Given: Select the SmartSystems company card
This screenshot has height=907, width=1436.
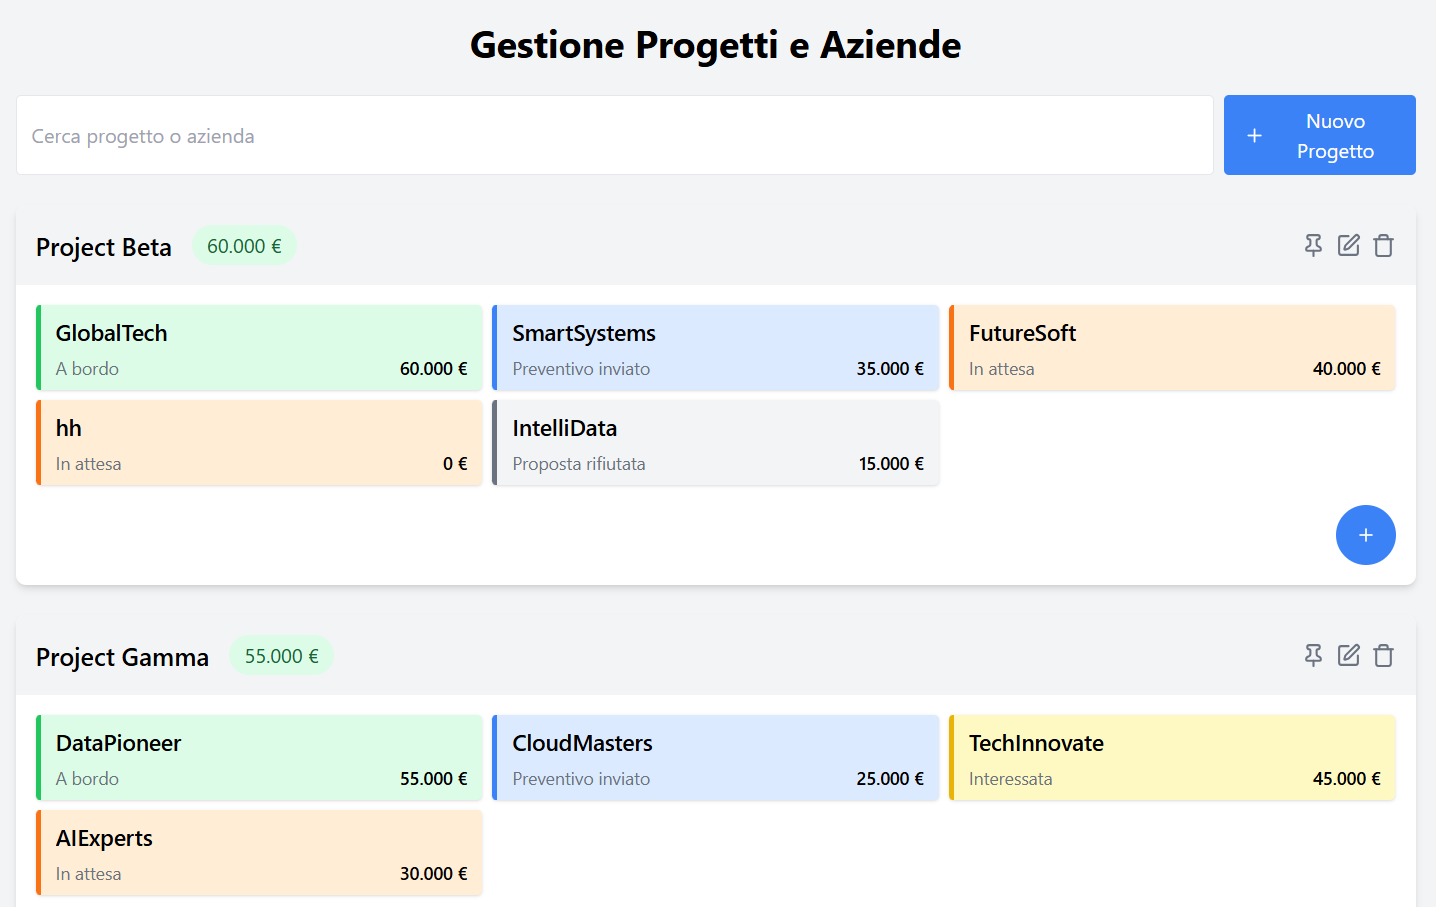Looking at the screenshot, I should click(716, 348).
